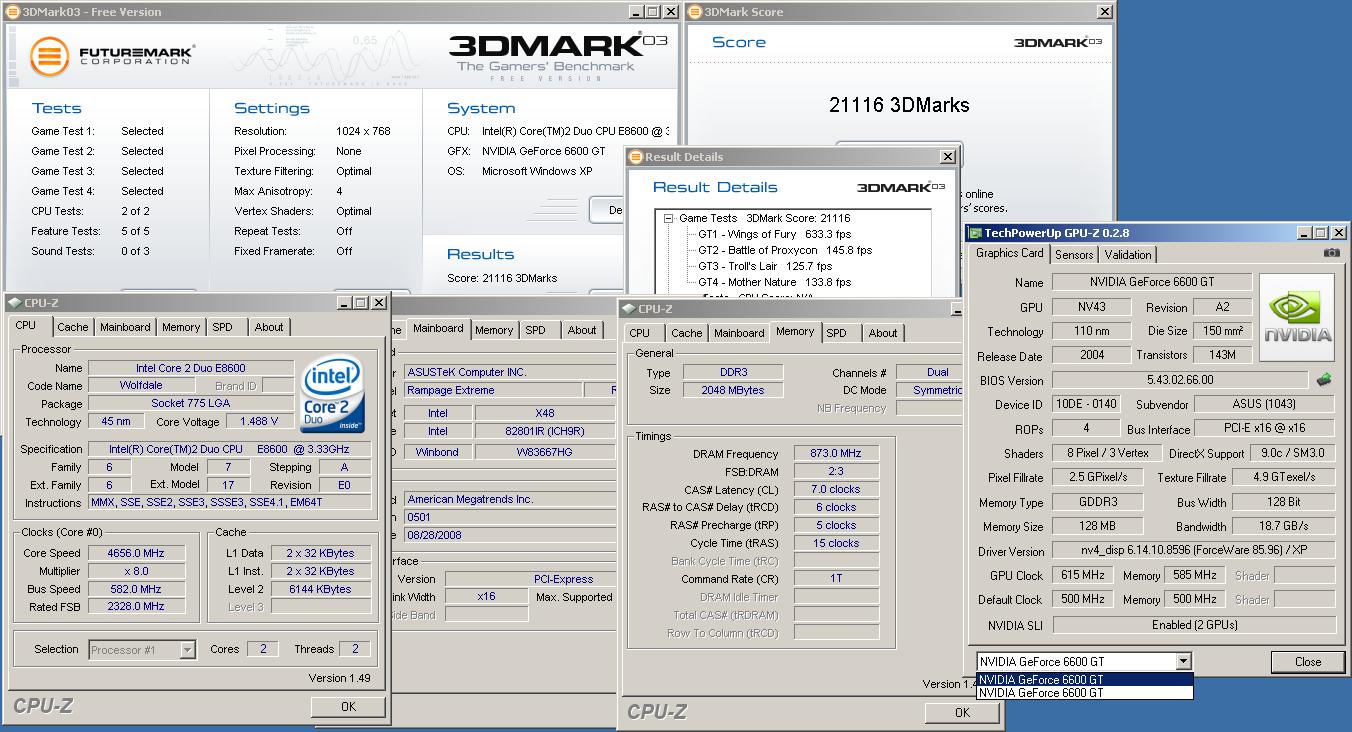The image size is (1352, 732).
Task: Click OK in the CPU-Z memory window
Action: (962, 712)
